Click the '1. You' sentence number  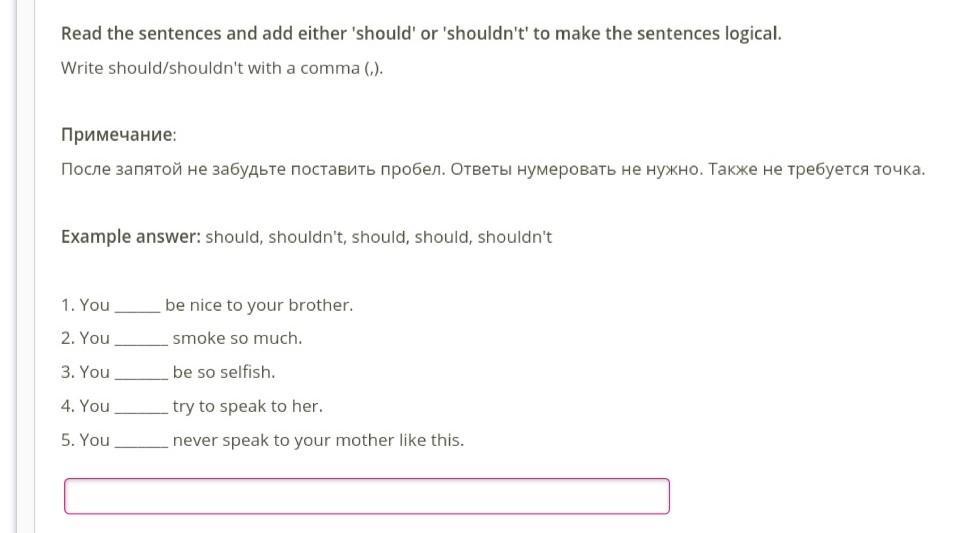85,305
